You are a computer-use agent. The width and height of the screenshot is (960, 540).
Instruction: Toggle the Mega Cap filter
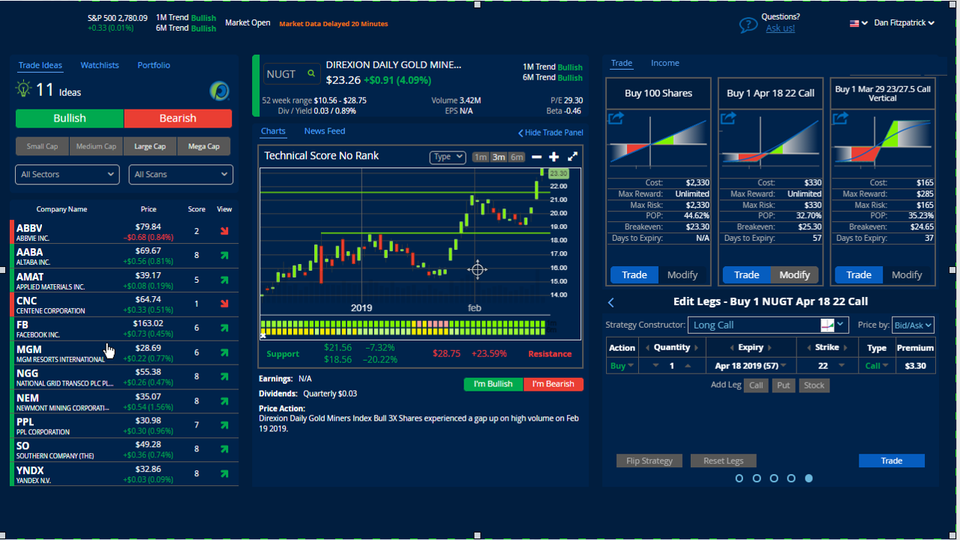204,146
